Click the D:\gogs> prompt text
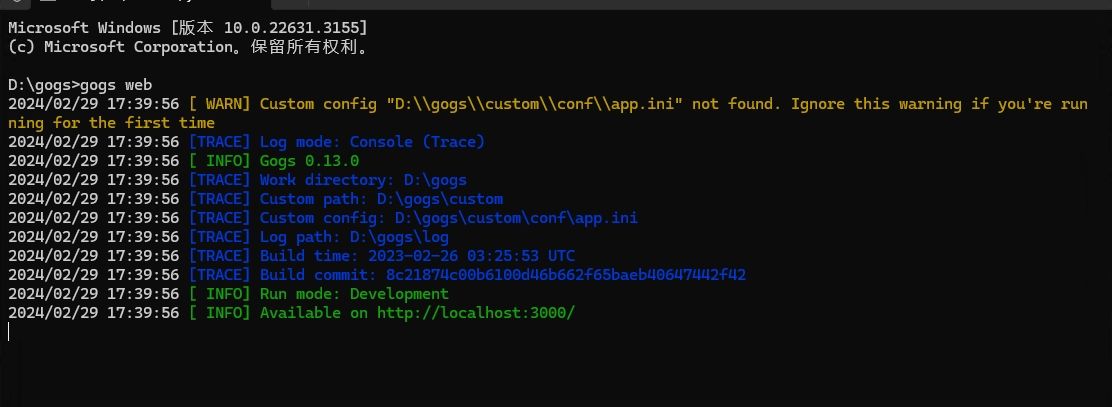 tap(40, 85)
